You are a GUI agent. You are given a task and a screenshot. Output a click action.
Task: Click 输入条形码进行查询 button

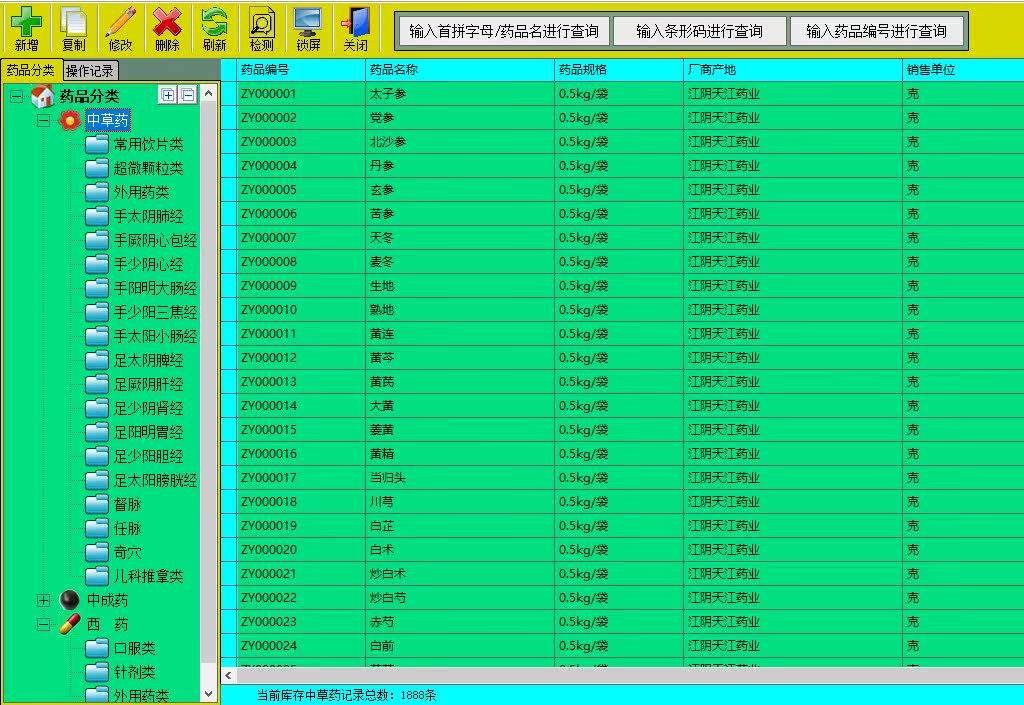(699, 31)
